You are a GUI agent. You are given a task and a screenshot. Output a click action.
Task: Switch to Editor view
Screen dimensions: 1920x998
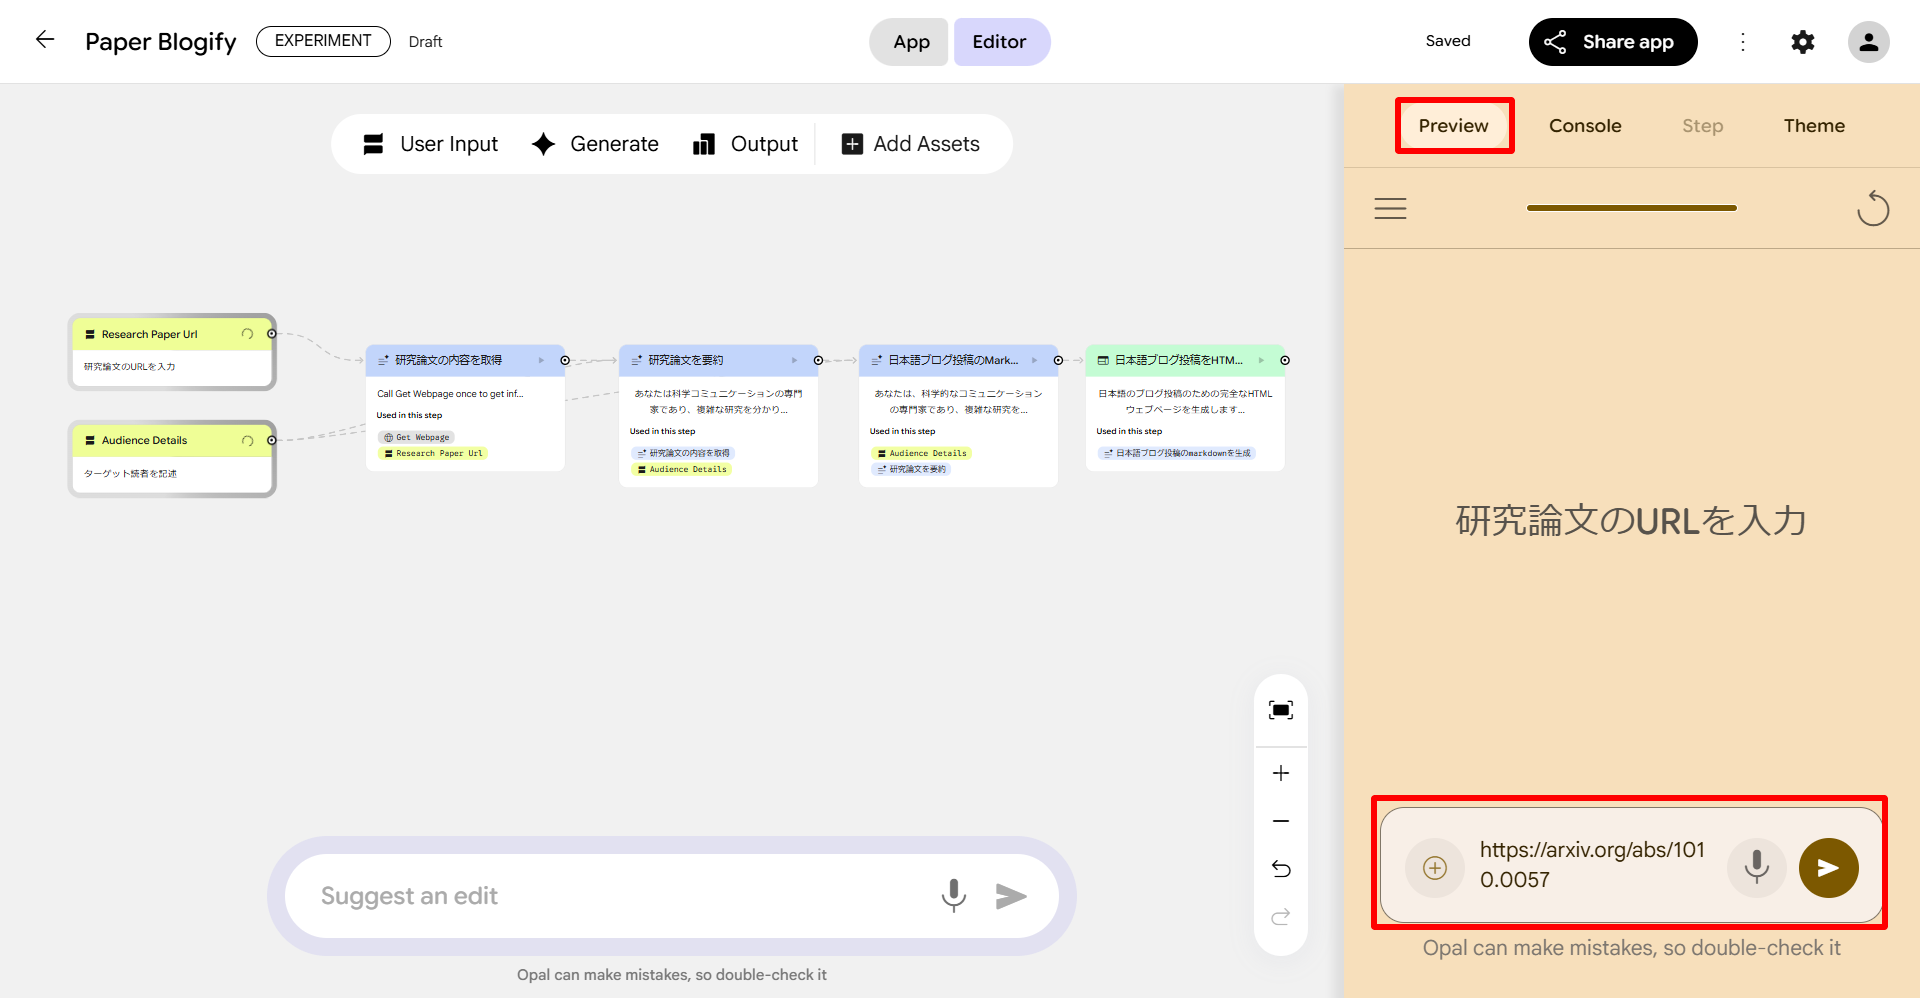coord(1000,42)
